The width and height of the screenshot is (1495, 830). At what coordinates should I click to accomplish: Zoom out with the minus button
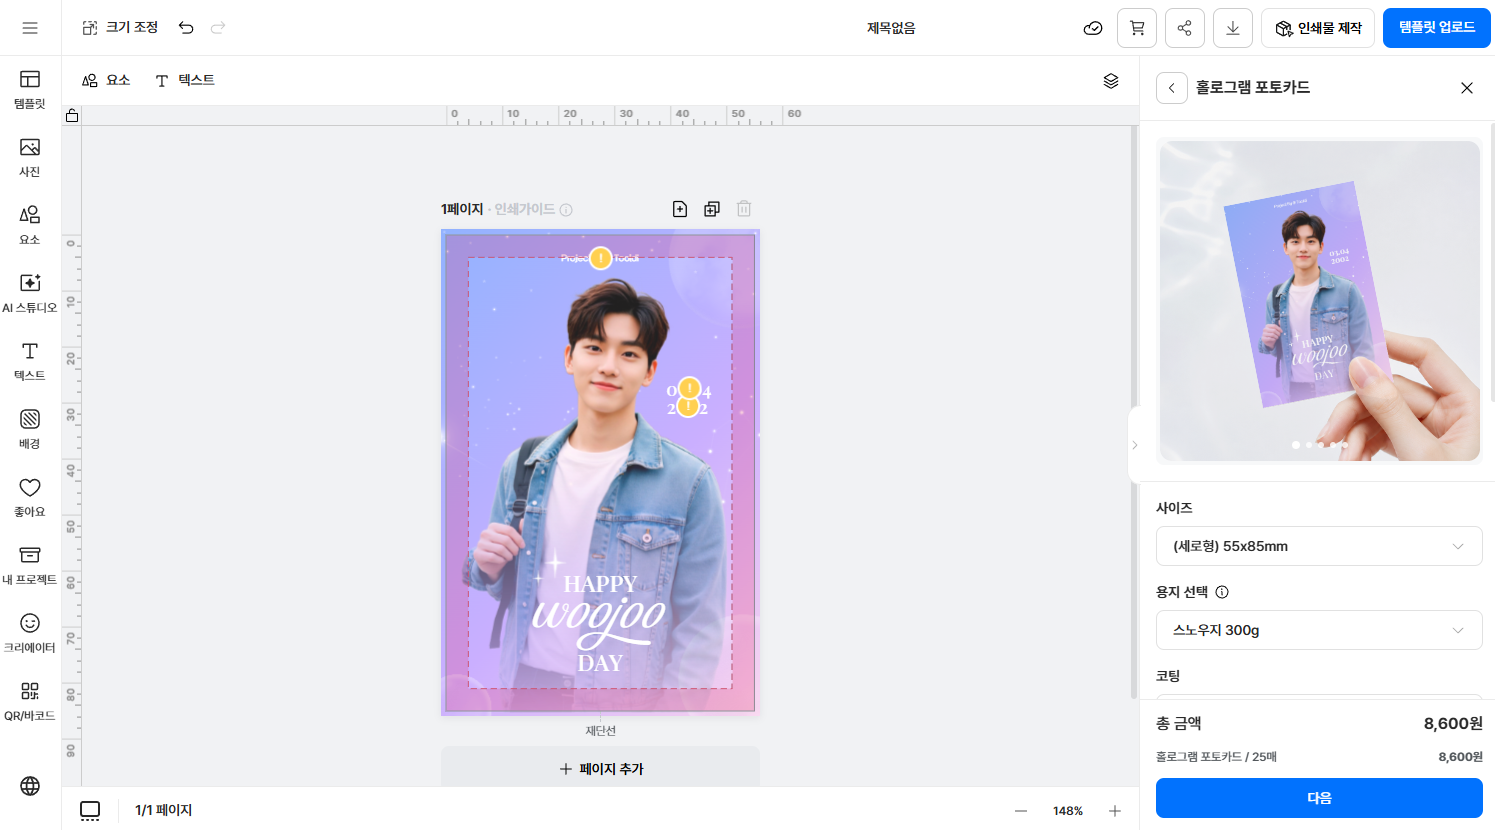point(1021,811)
